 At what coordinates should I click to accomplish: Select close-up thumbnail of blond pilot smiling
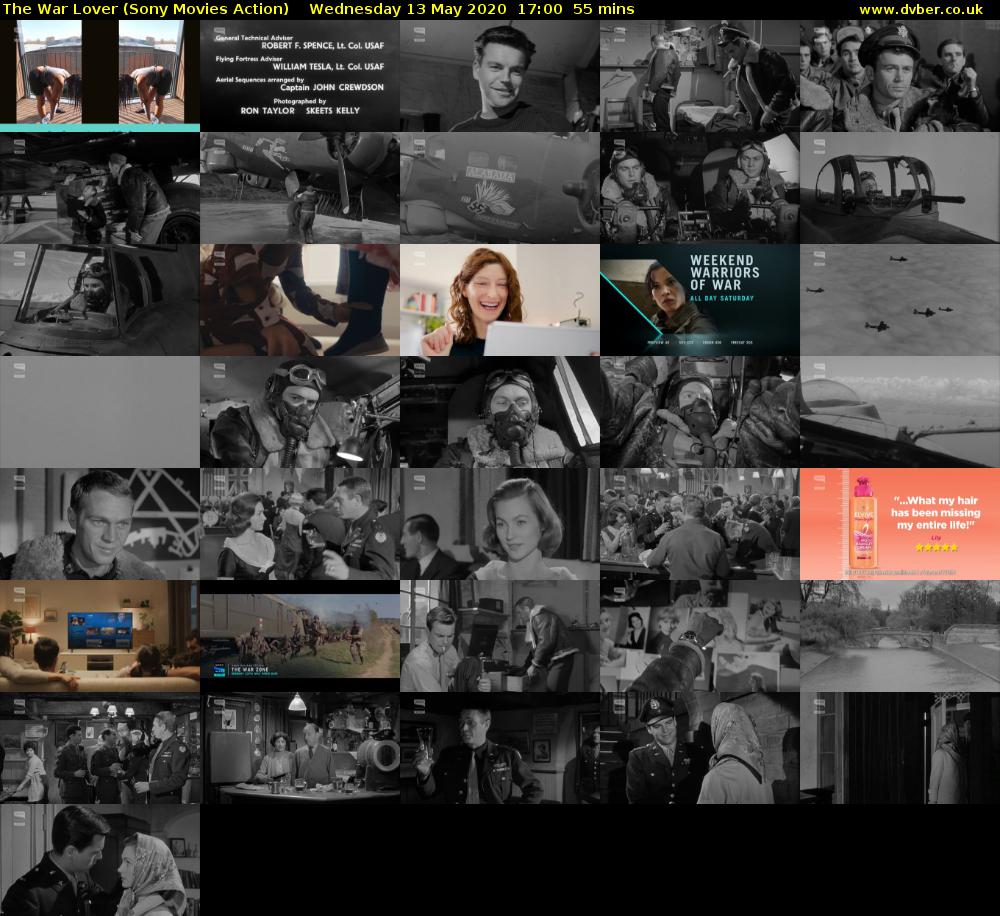[x=99, y=524]
